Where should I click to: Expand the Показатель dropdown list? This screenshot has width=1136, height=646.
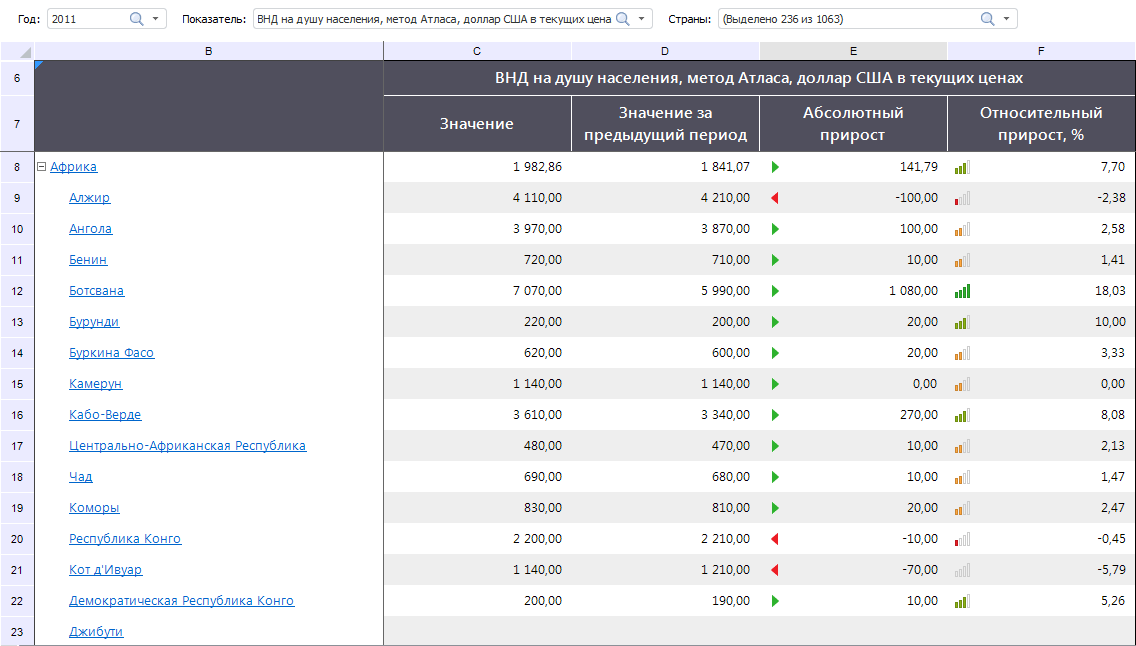click(x=641, y=19)
